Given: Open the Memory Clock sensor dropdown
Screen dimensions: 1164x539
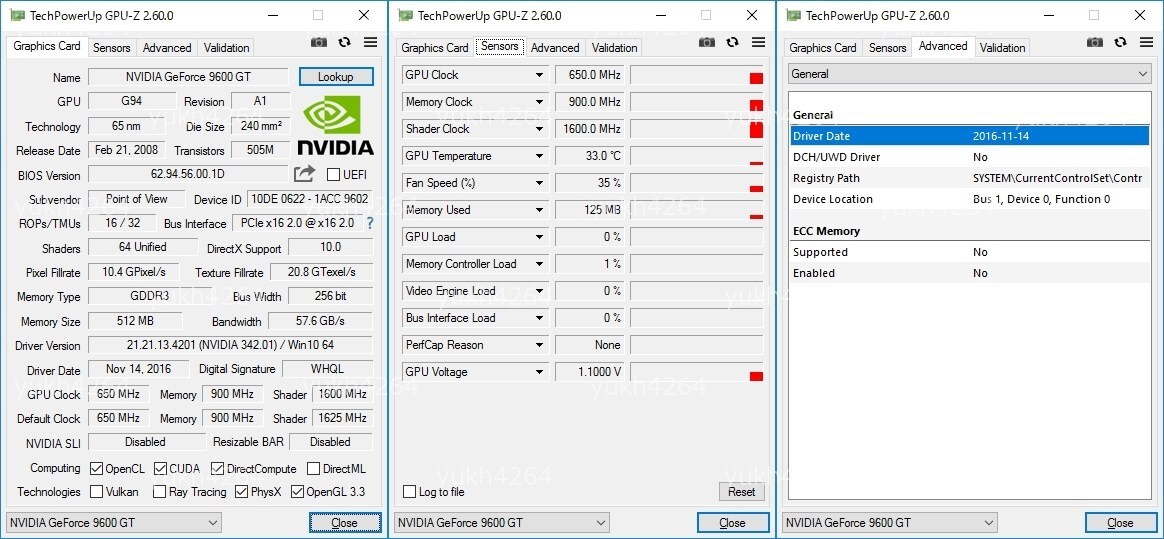Looking at the screenshot, I should point(540,102).
